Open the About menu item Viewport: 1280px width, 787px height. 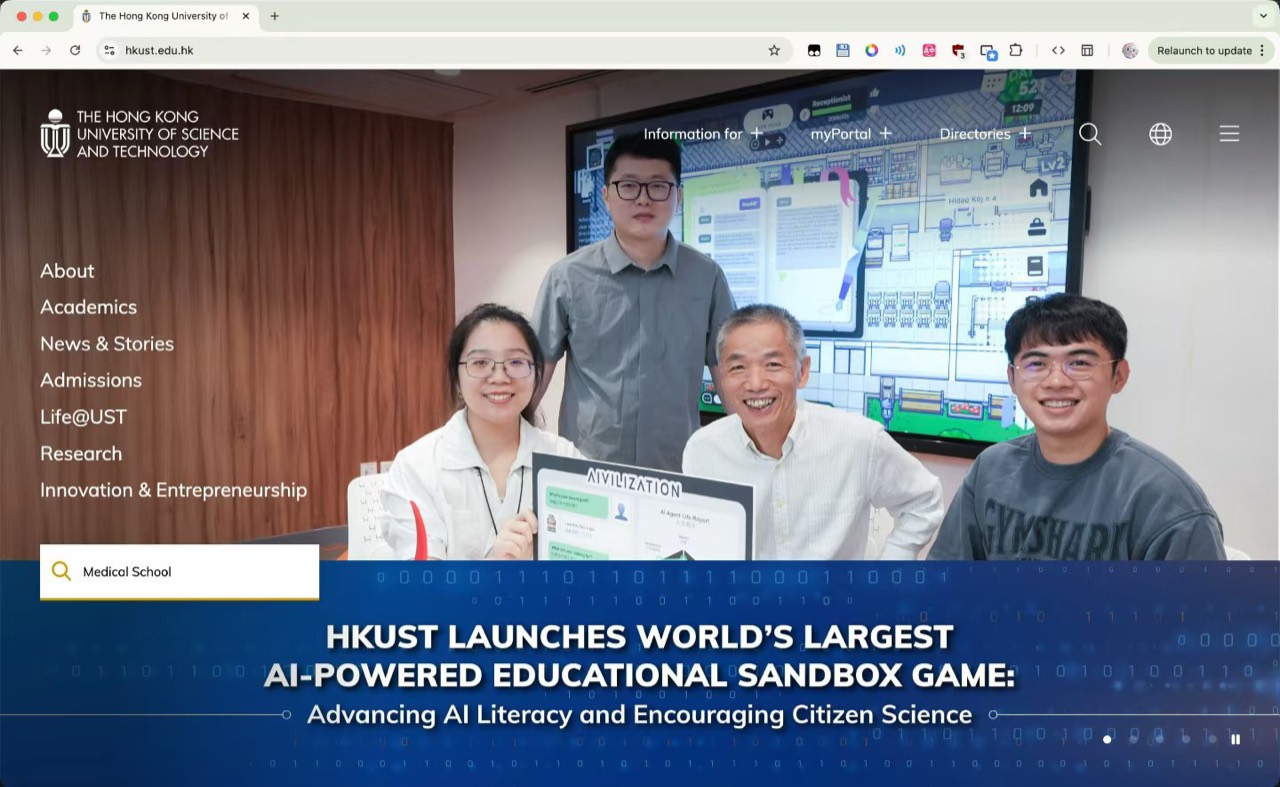[67, 271]
